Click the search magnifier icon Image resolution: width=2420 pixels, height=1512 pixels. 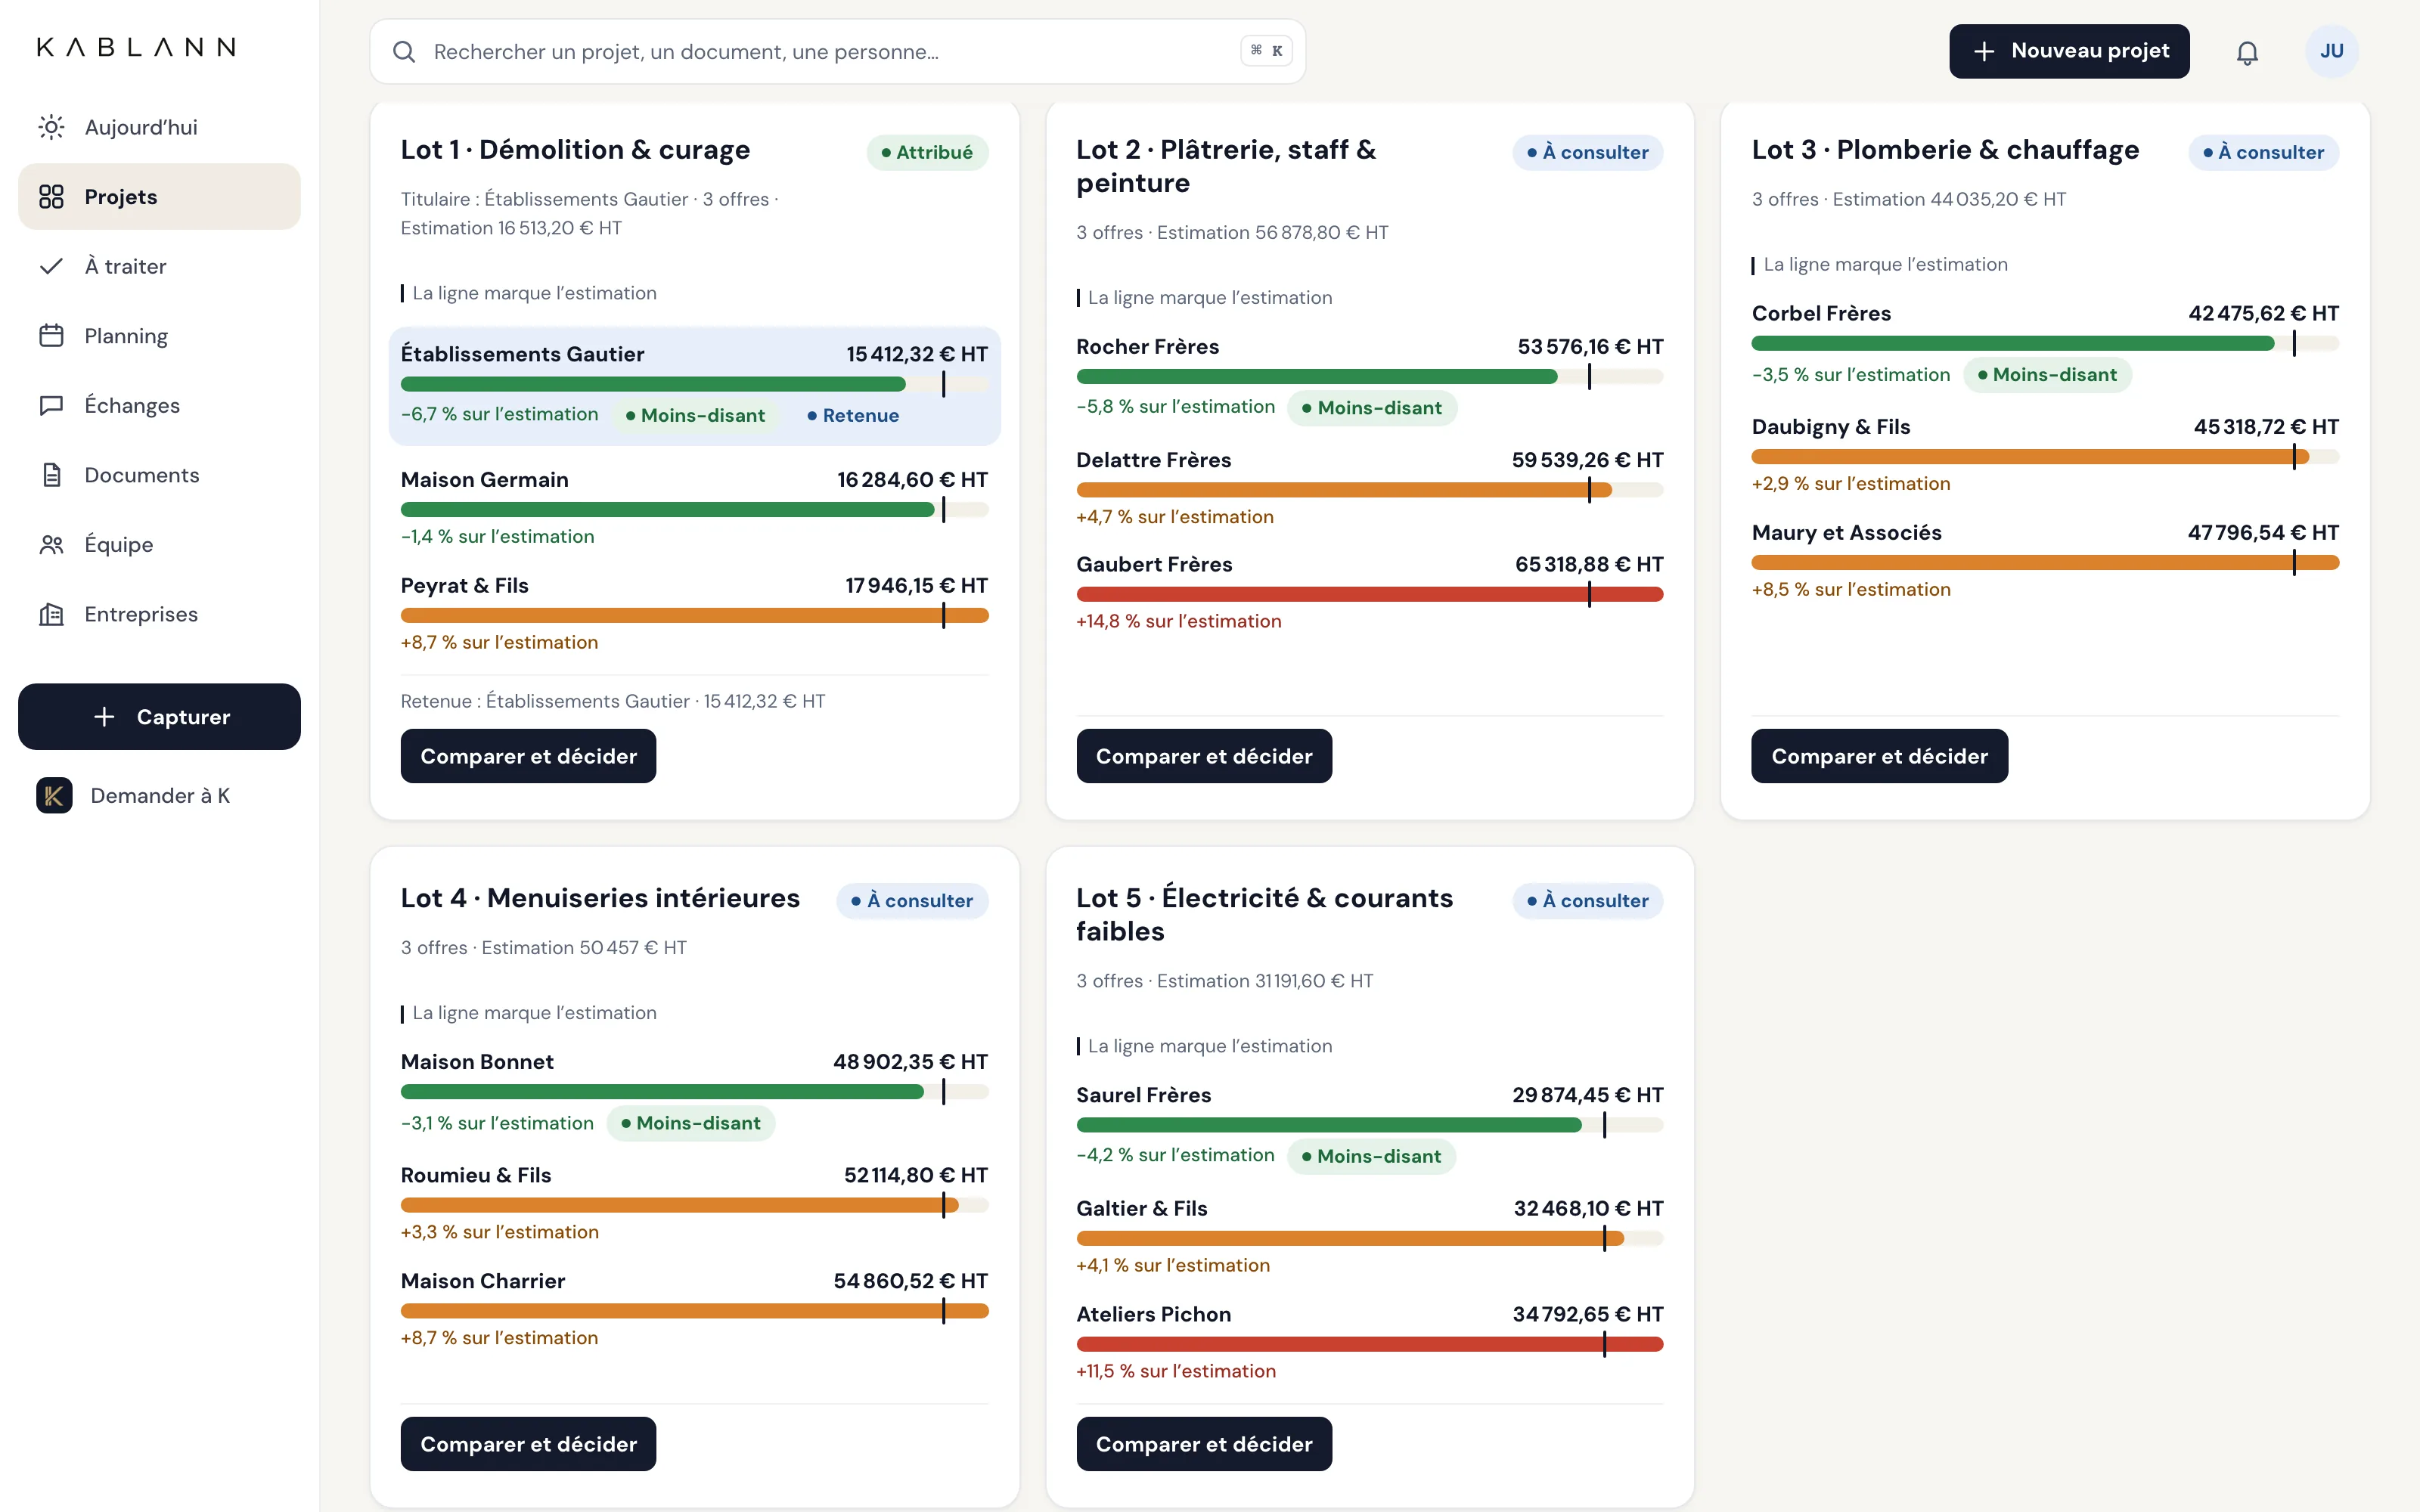pyautogui.click(x=404, y=52)
